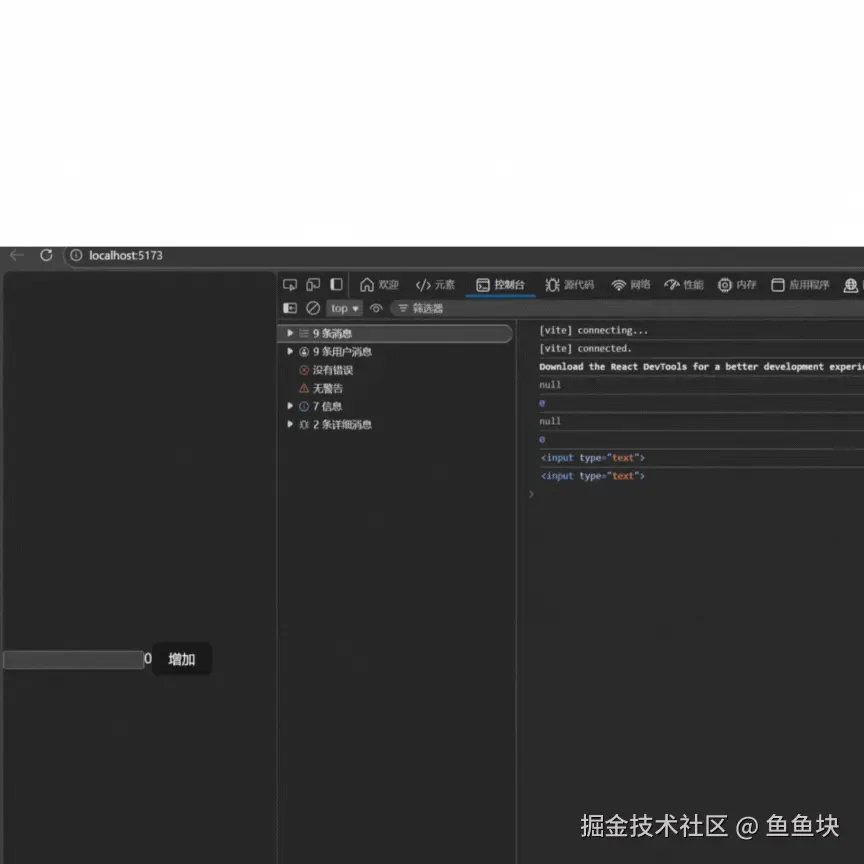The image size is (864, 864).
Task: Open the 欢迎 welcome tab
Action: tap(379, 285)
